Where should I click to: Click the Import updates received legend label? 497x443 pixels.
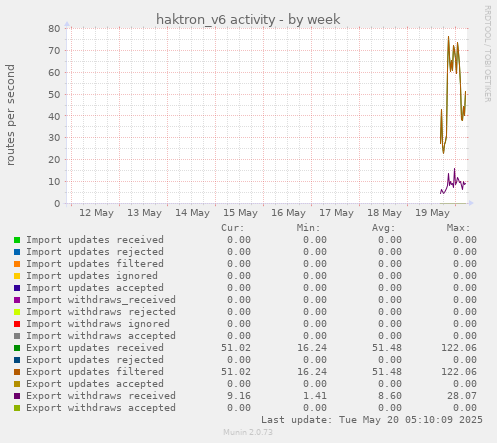(95, 240)
